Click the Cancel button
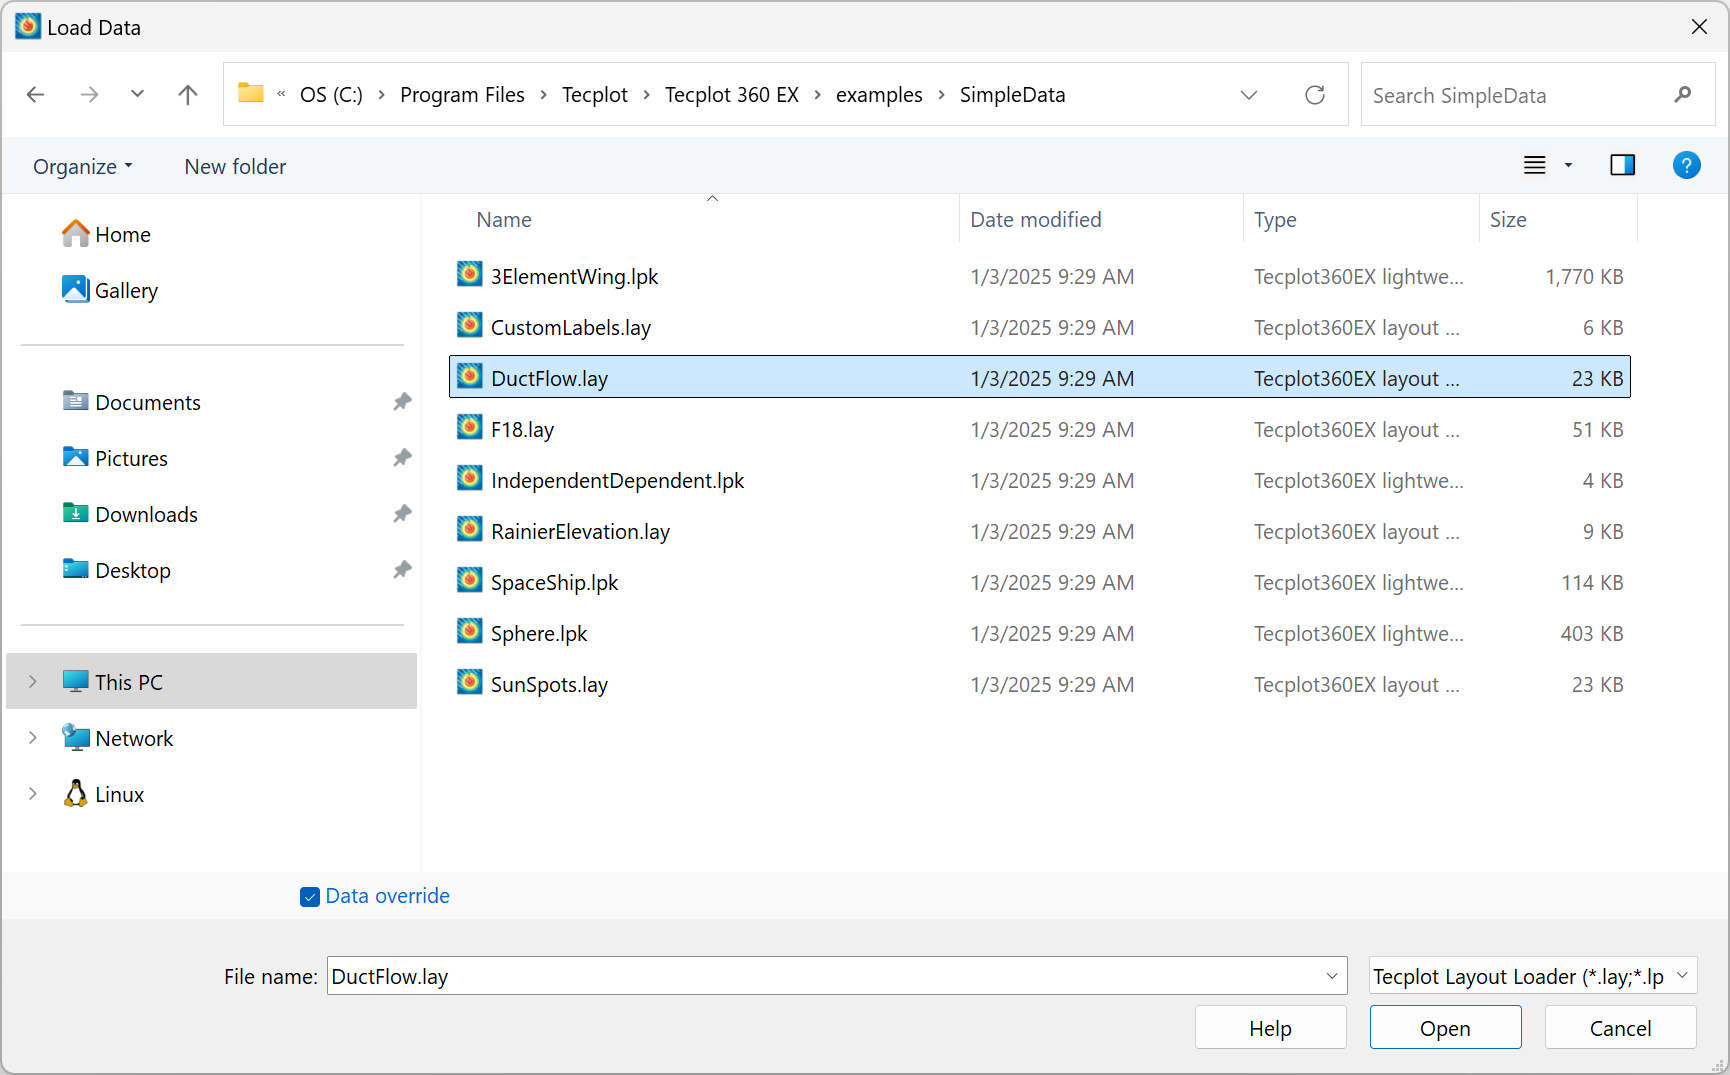 (1620, 1028)
